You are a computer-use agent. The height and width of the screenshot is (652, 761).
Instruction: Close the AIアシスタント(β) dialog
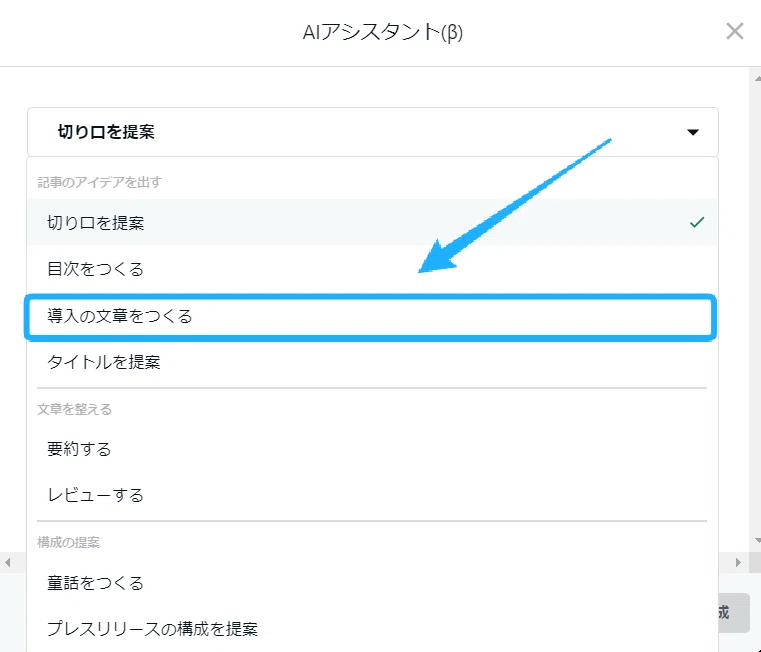click(x=734, y=32)
